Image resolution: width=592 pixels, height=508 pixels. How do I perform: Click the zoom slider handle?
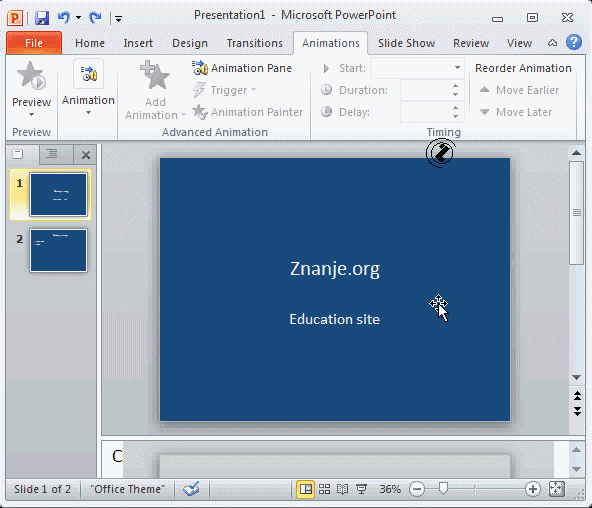click(x=444, y=489)
